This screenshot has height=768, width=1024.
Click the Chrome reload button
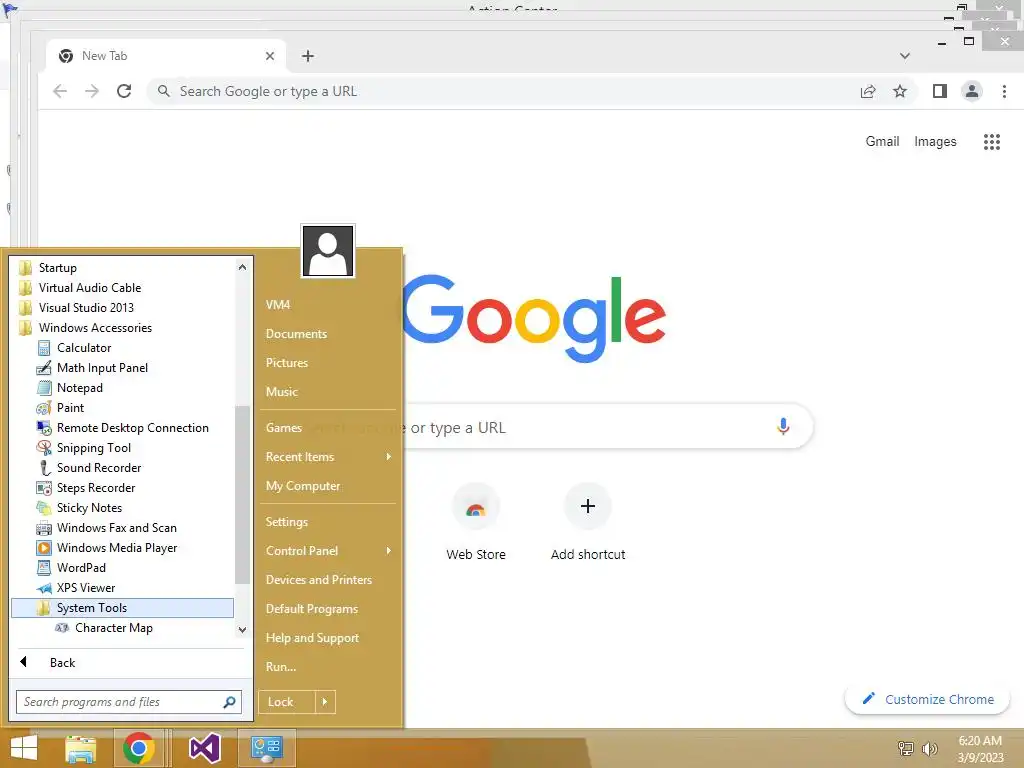124,91
